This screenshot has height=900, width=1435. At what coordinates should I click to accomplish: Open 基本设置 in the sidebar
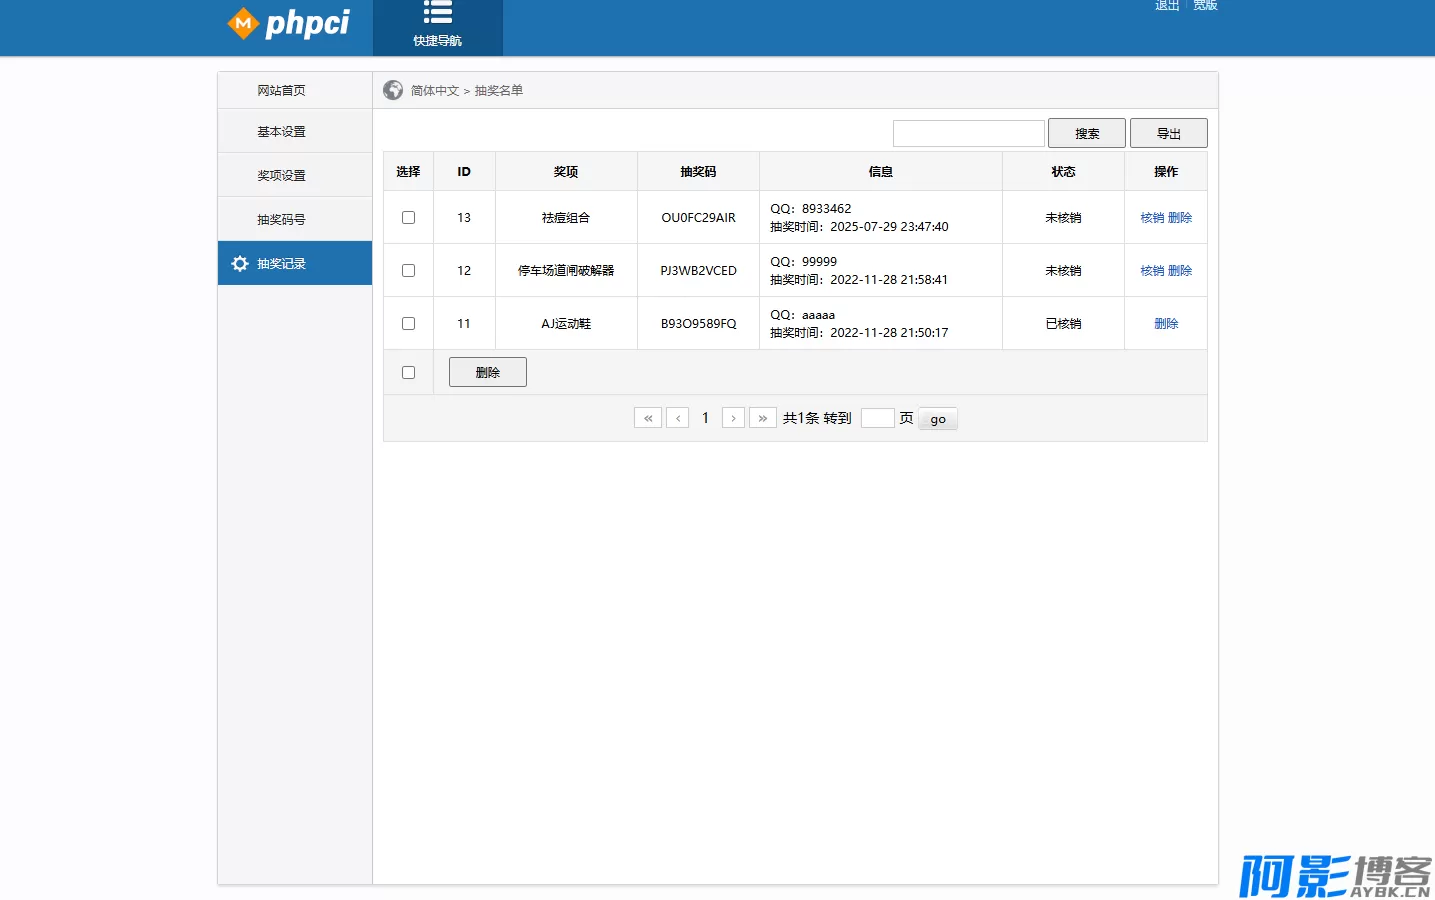[x=281, y=132]
